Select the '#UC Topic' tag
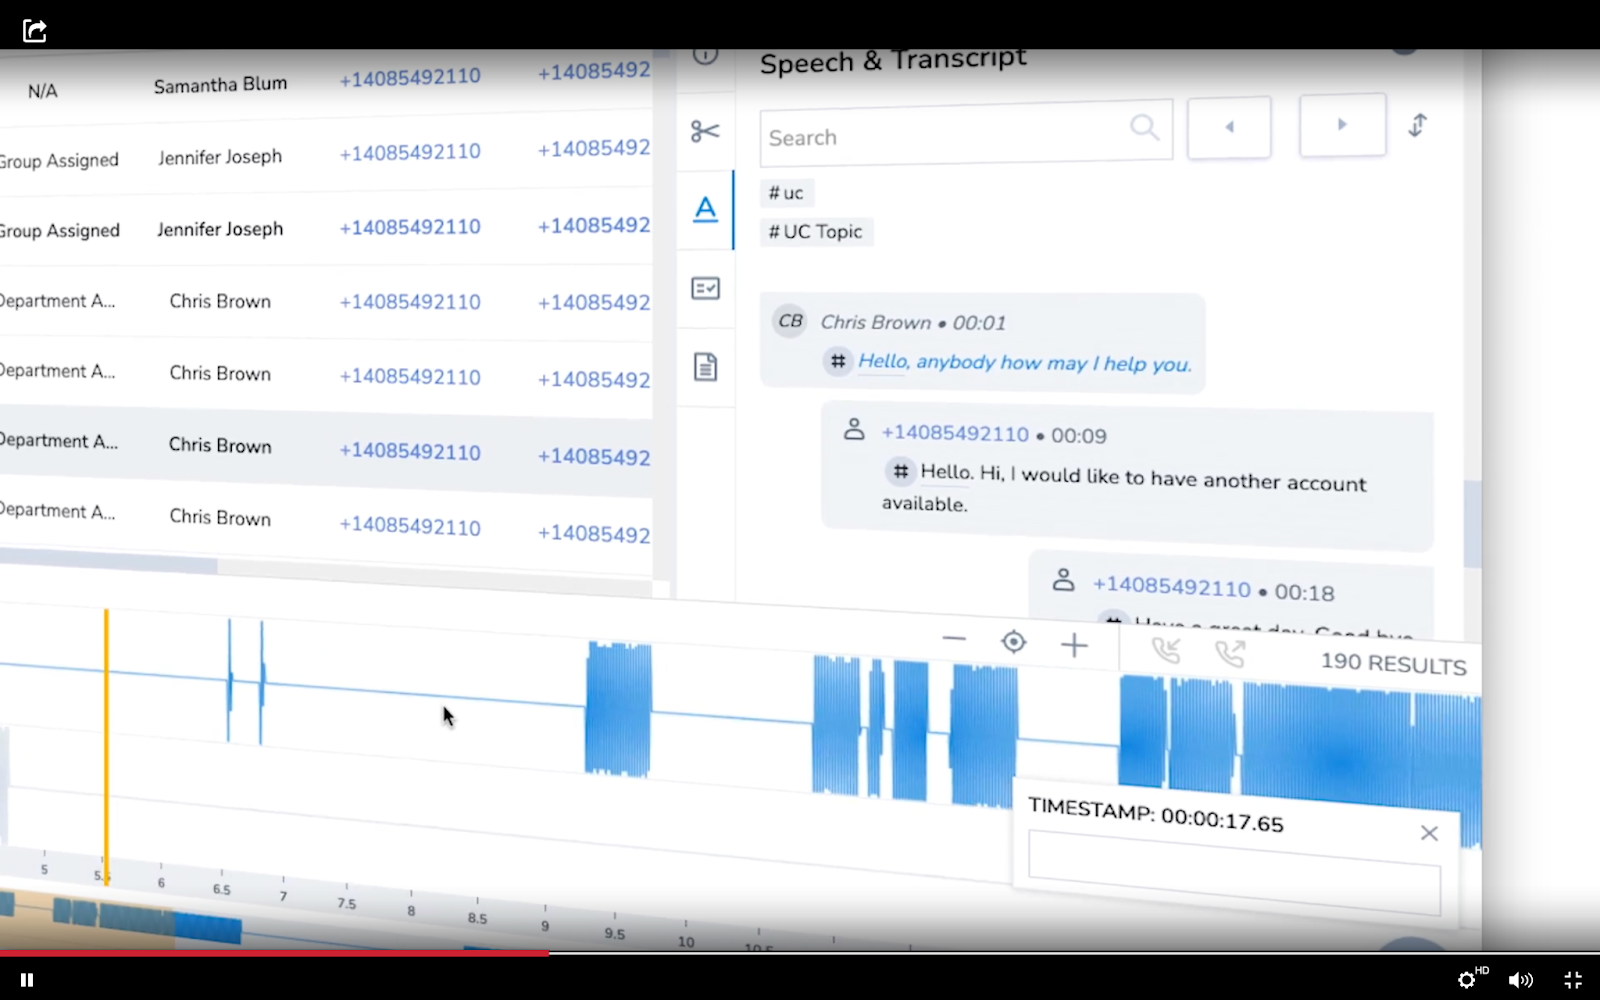 815,232
